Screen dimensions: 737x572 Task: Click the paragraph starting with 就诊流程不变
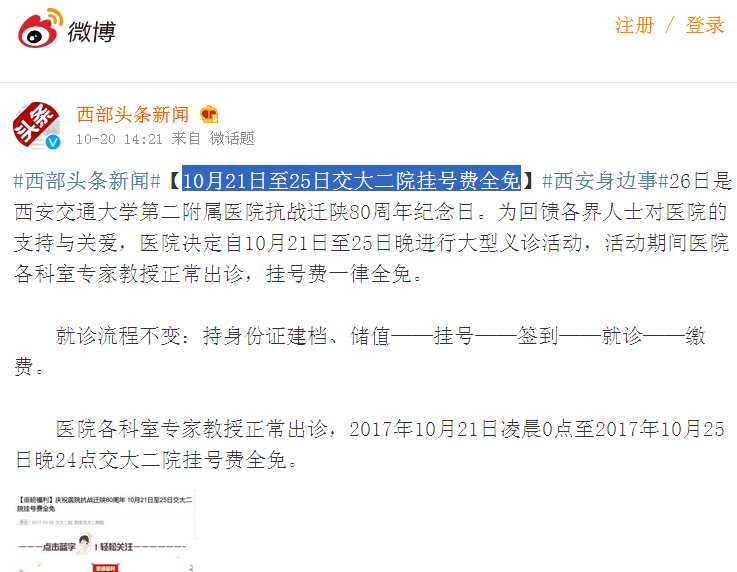(x=360, y=351)
